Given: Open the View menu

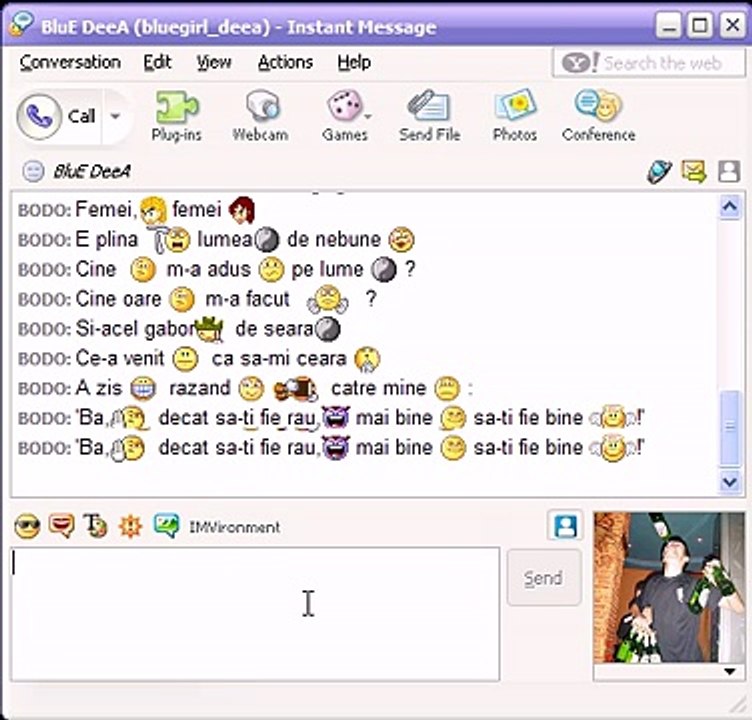Looking at the screenshot, I should coord(214,62).
